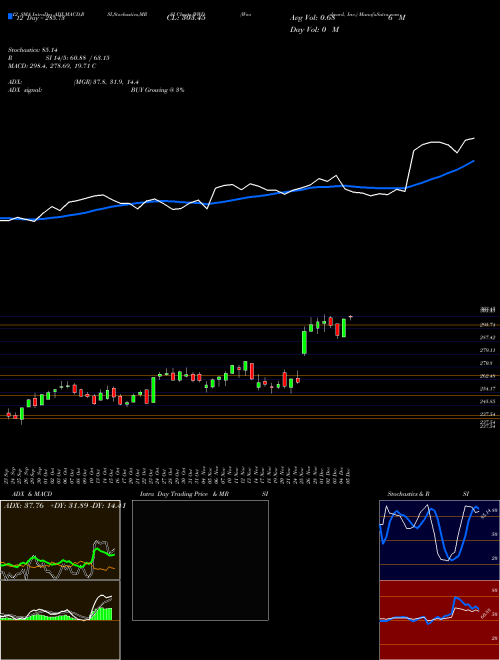Click the 'Stochastics: 85.14' reading
Screen dimensions: 500x660
(x=32, y=50)
